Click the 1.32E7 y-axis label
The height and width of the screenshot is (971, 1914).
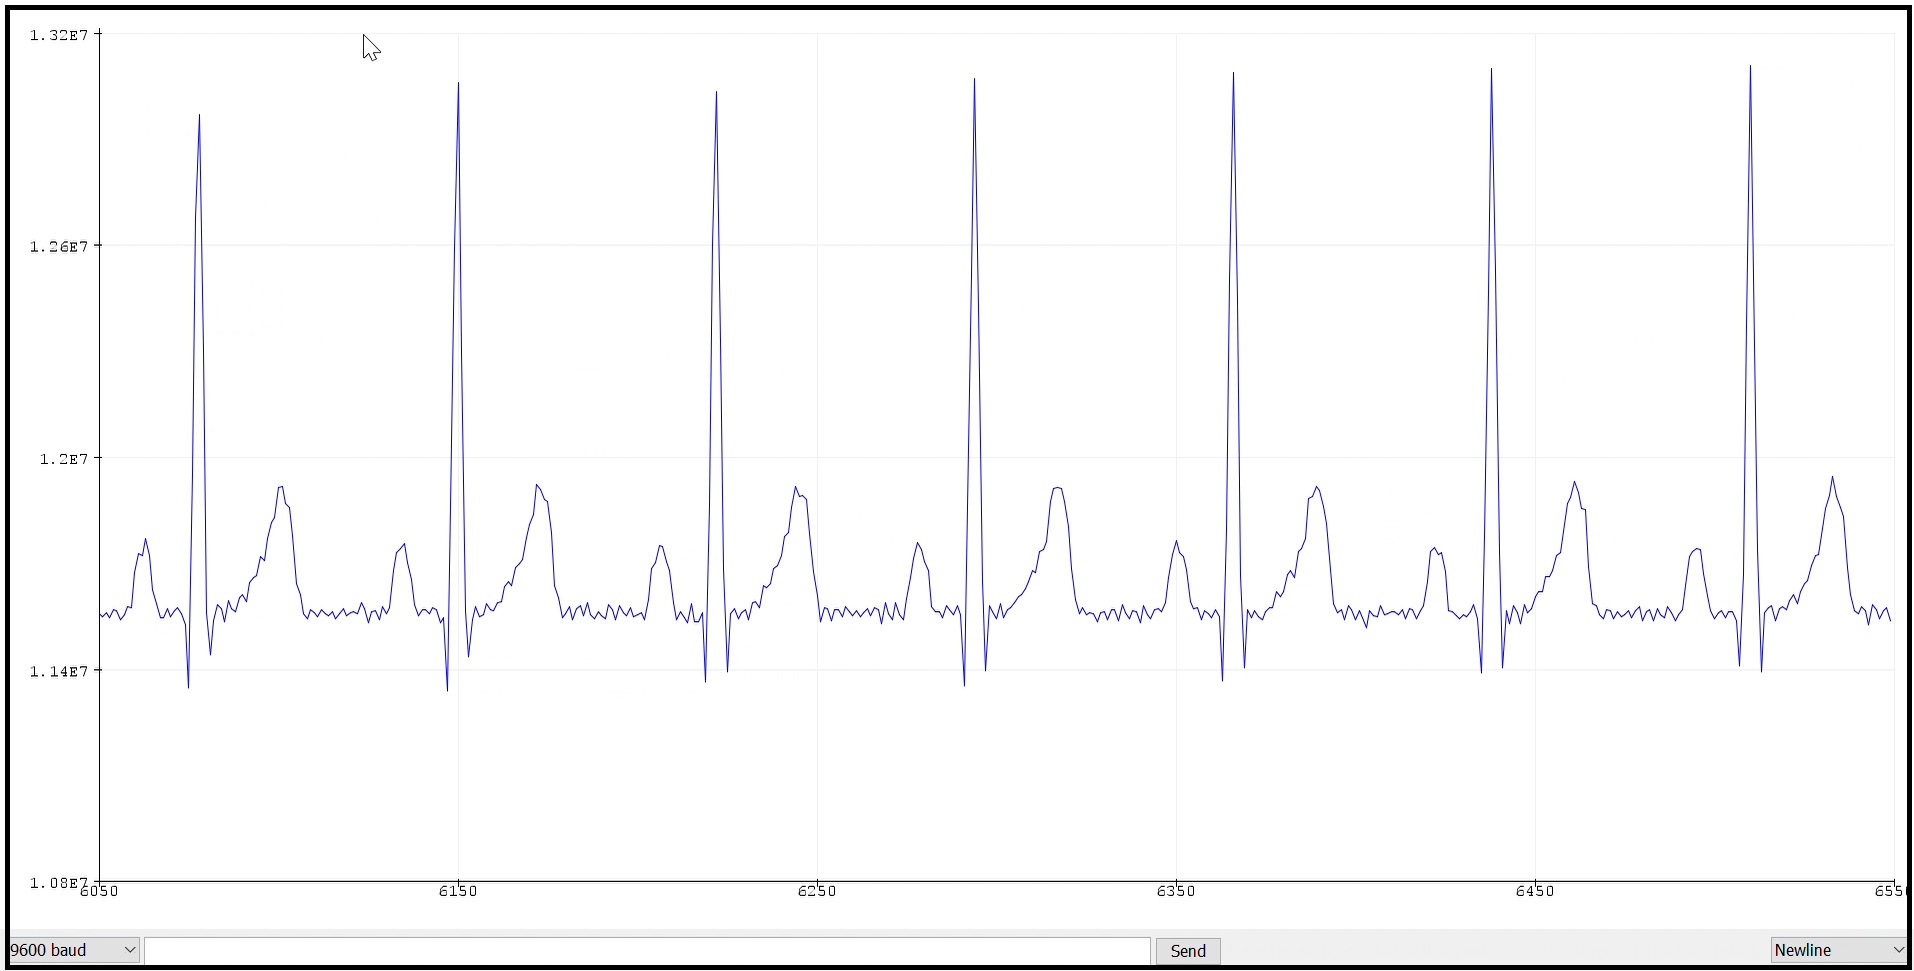59,35
